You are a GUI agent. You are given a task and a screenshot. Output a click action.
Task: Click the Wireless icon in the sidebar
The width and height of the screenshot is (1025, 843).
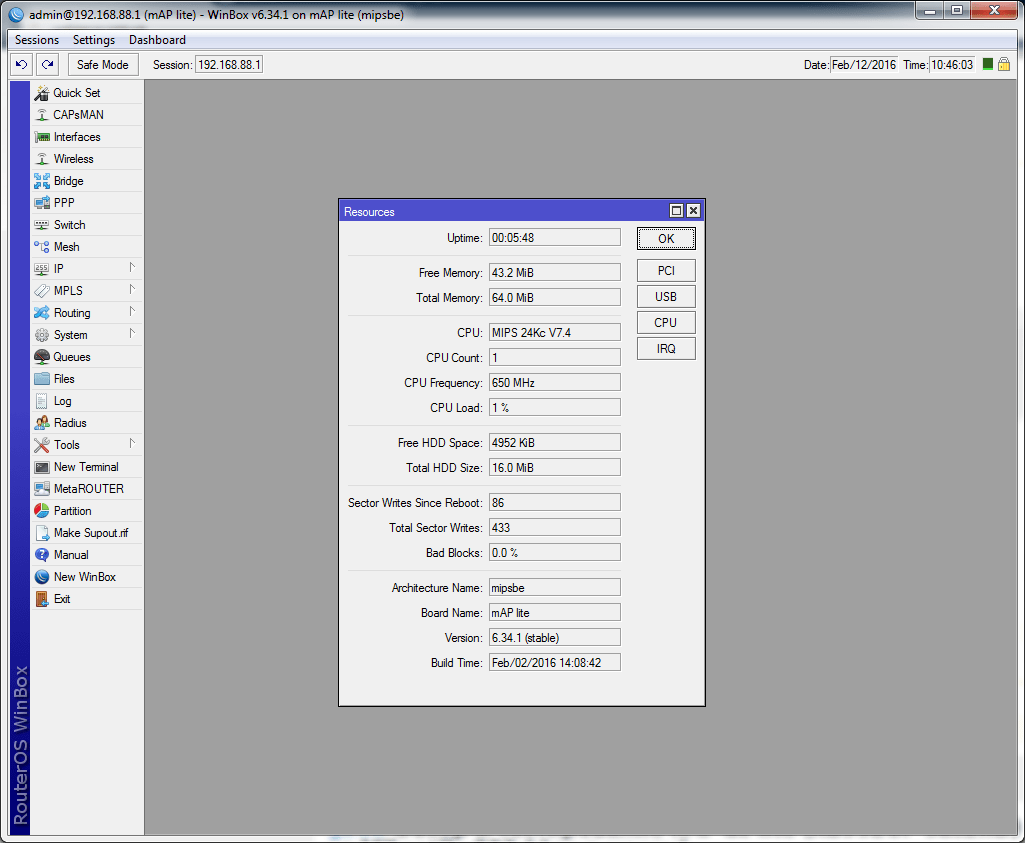point(42,159)
